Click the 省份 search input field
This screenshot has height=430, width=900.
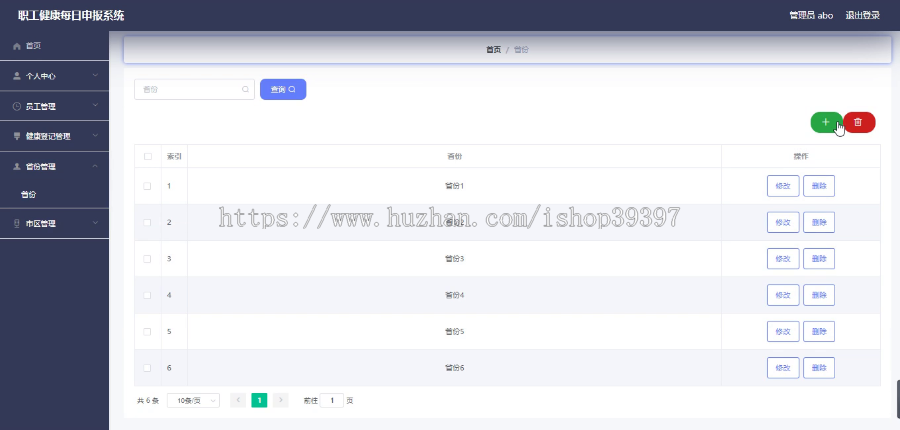(194, 90)
